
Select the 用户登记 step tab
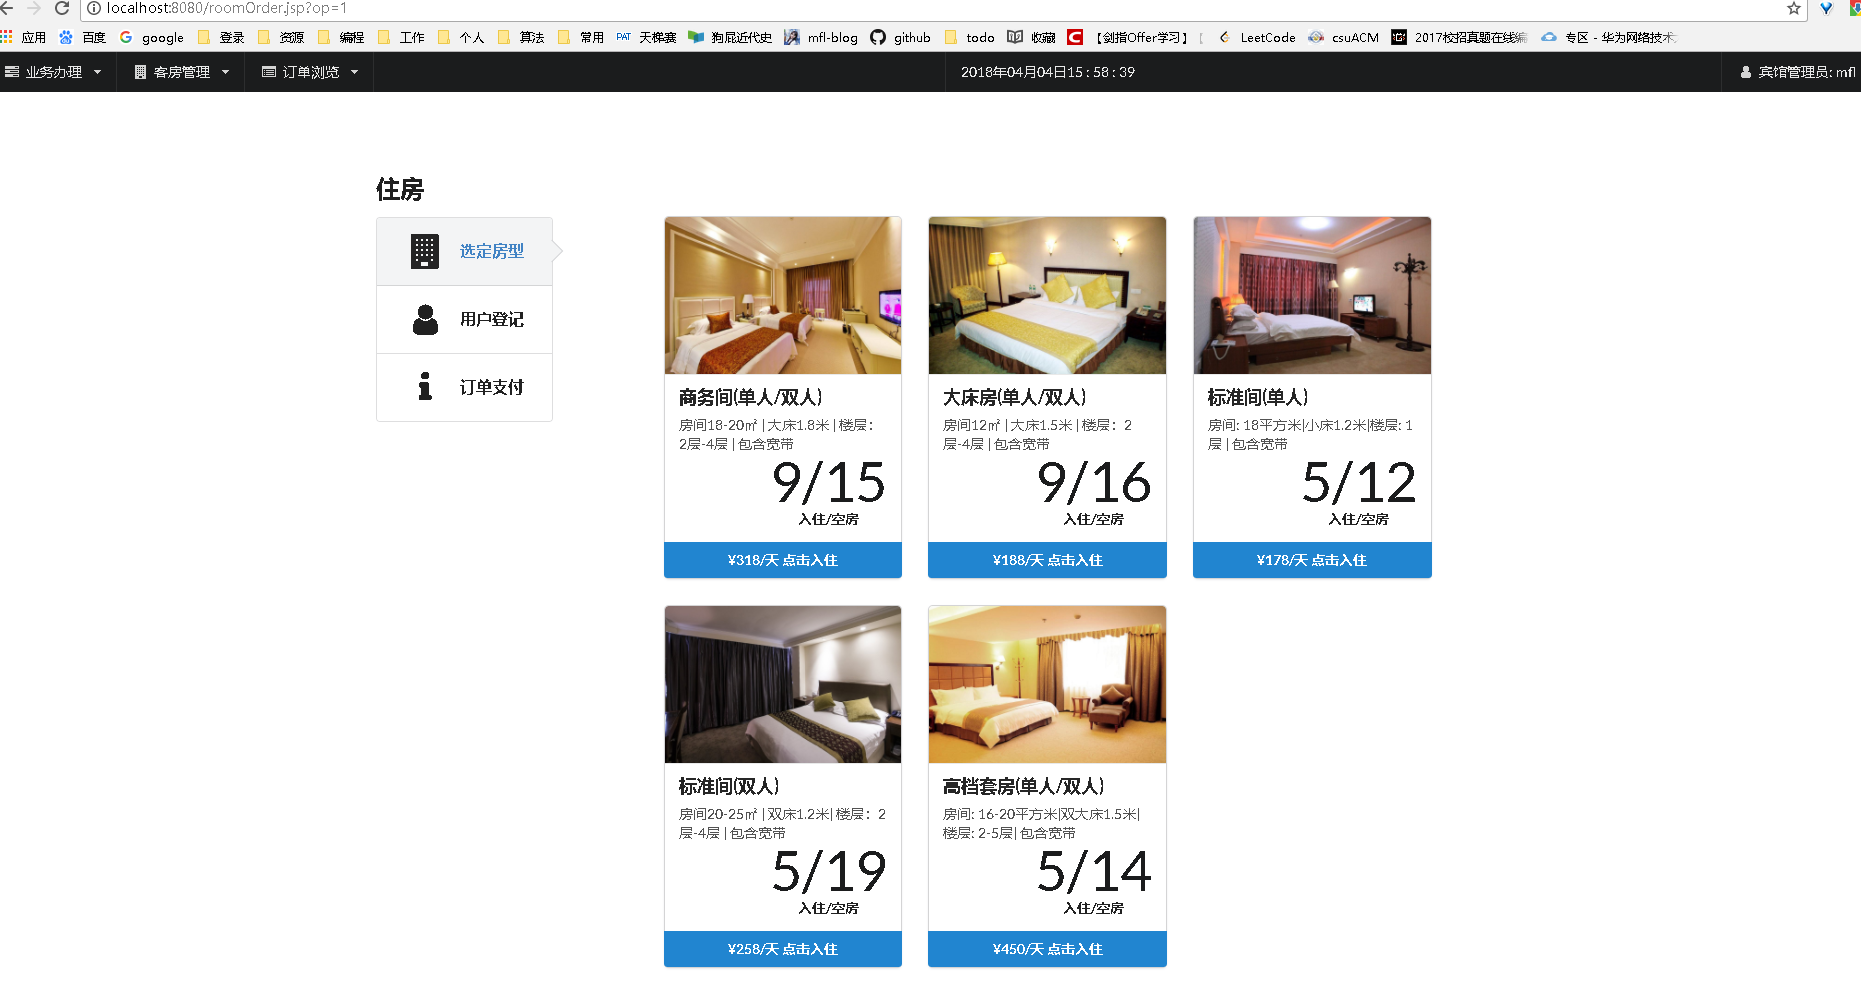(x=464, y=319)
